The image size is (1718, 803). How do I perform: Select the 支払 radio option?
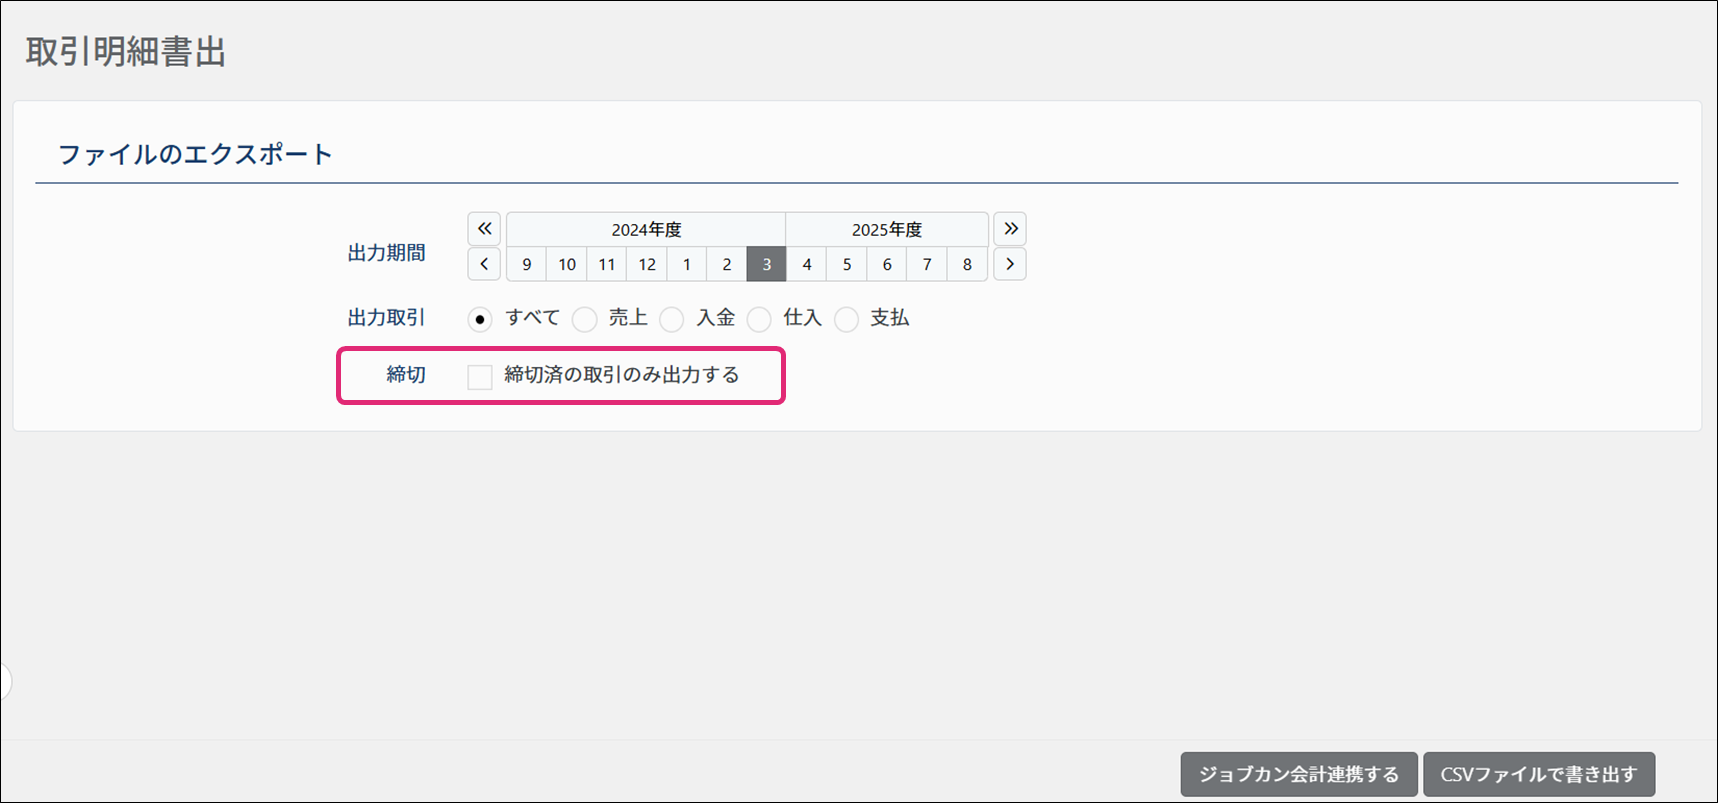[x=847, y=319]
